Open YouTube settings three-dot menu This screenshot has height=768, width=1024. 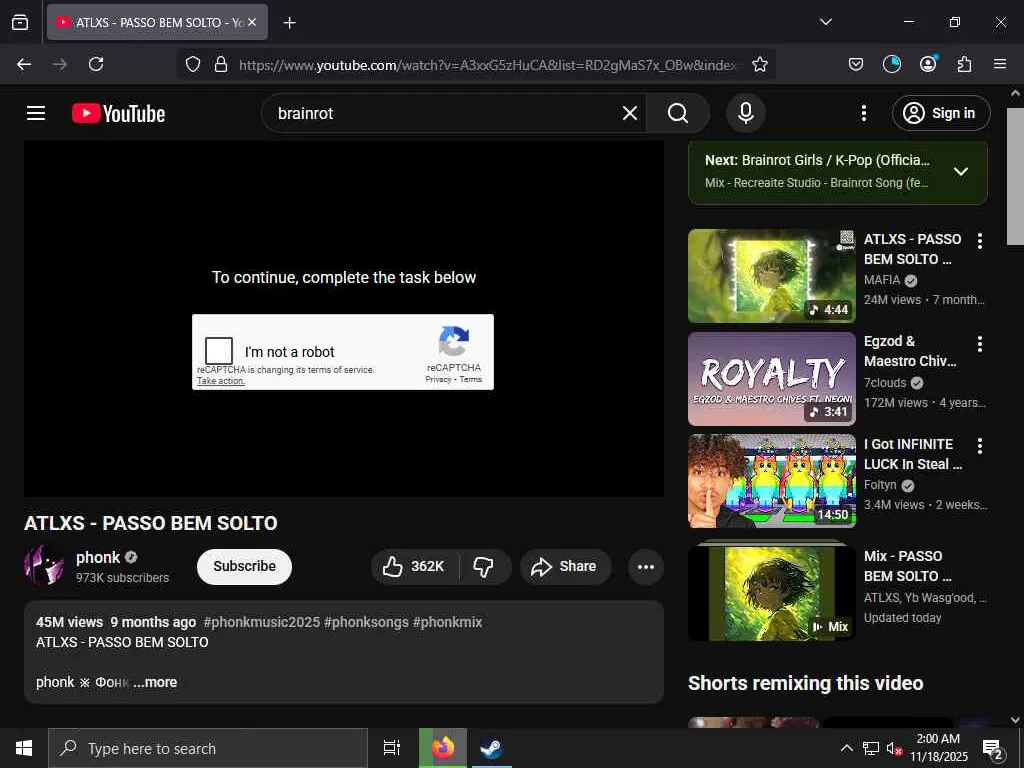tap(863, 113)
